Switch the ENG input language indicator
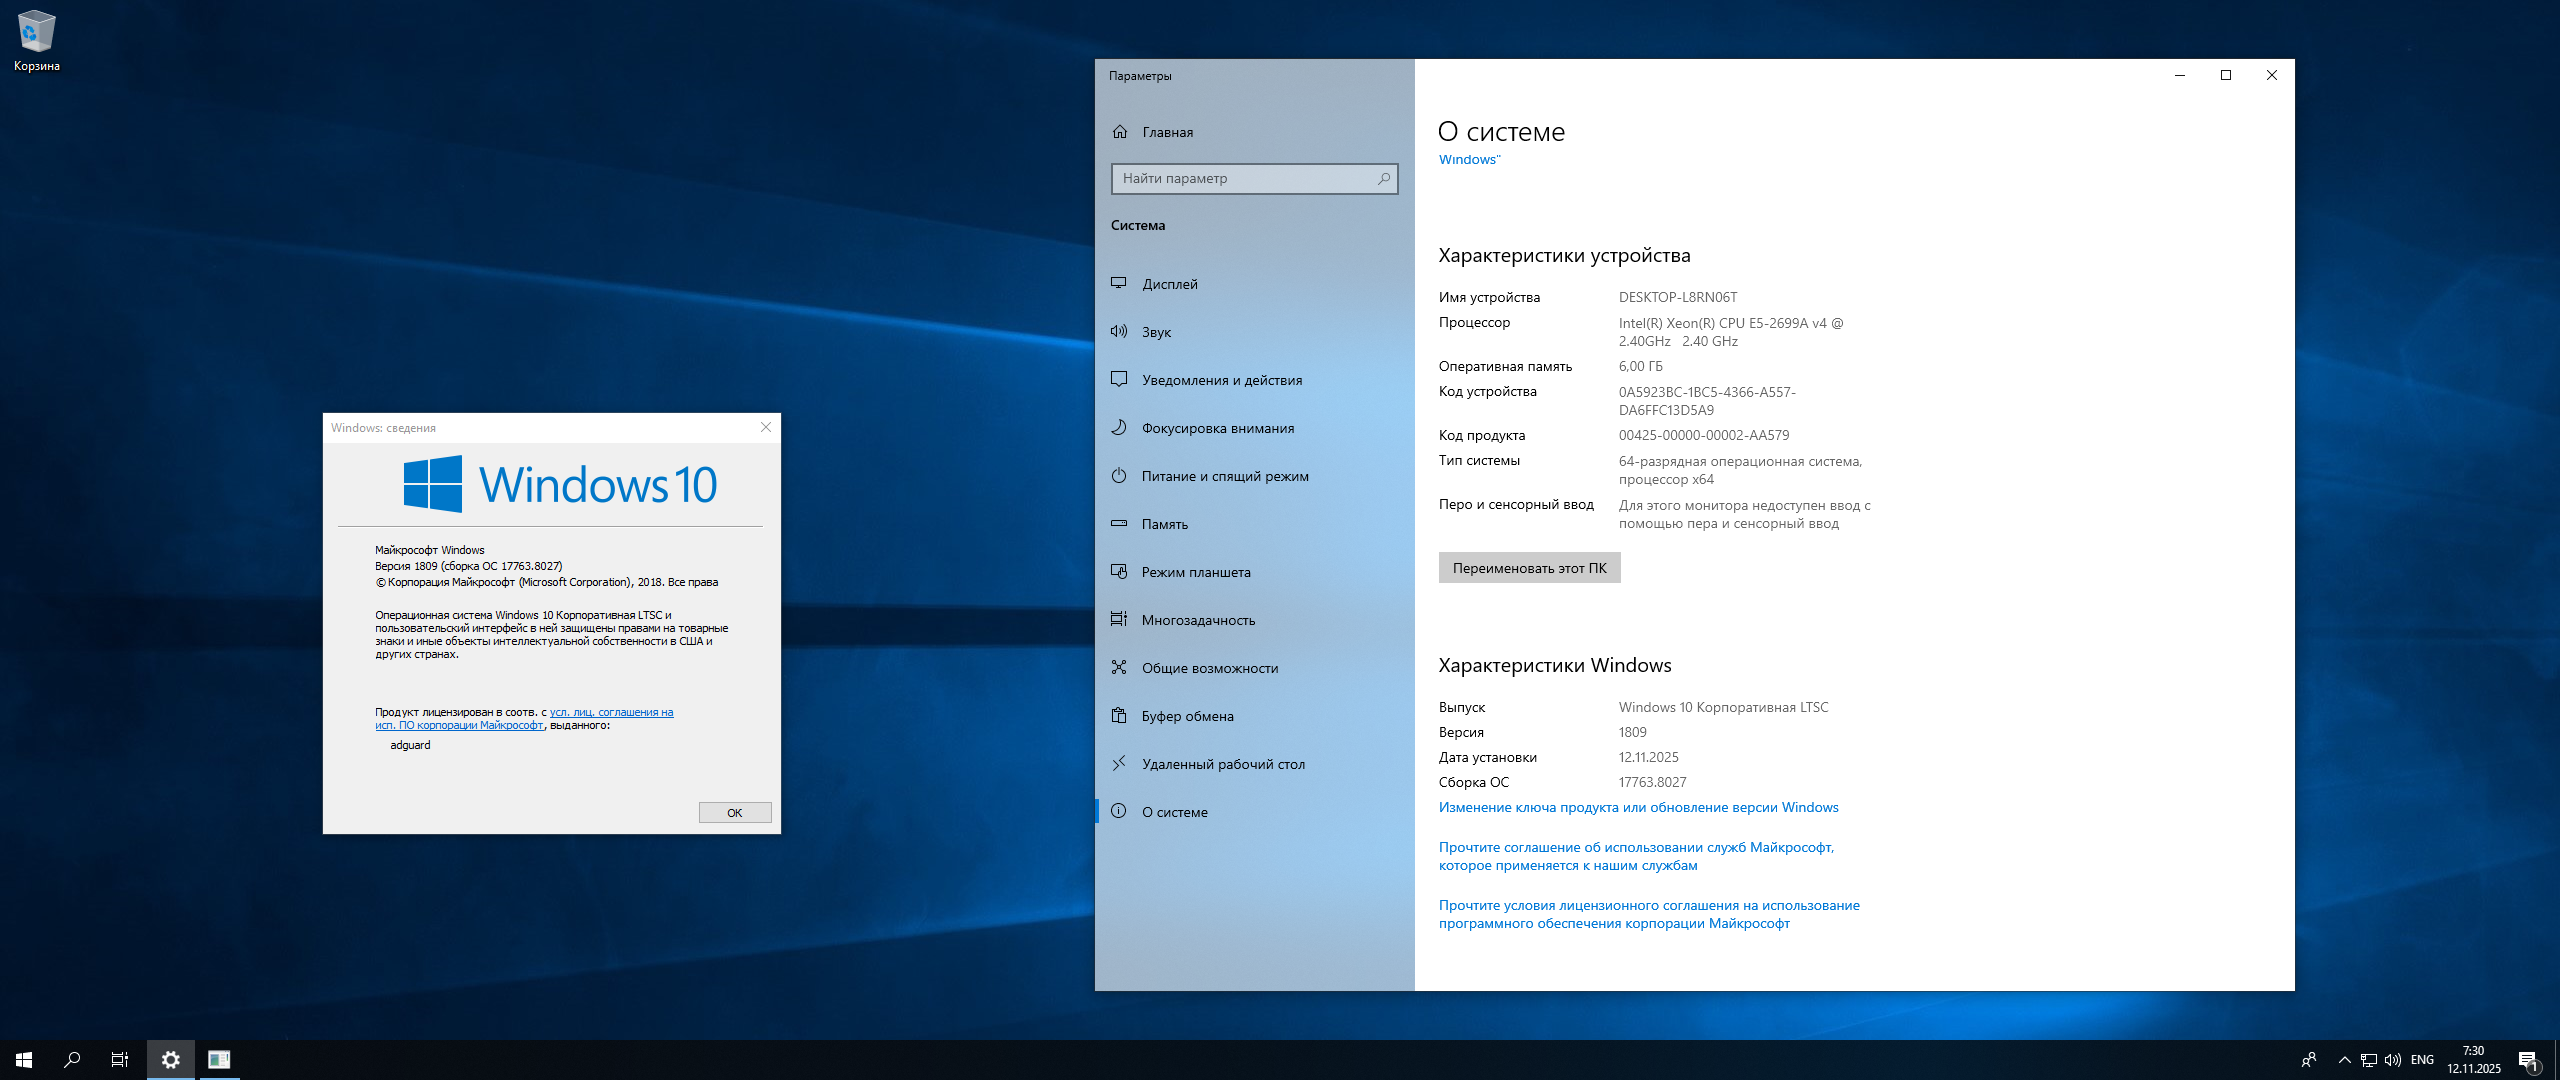 tap(2422, 1059)
